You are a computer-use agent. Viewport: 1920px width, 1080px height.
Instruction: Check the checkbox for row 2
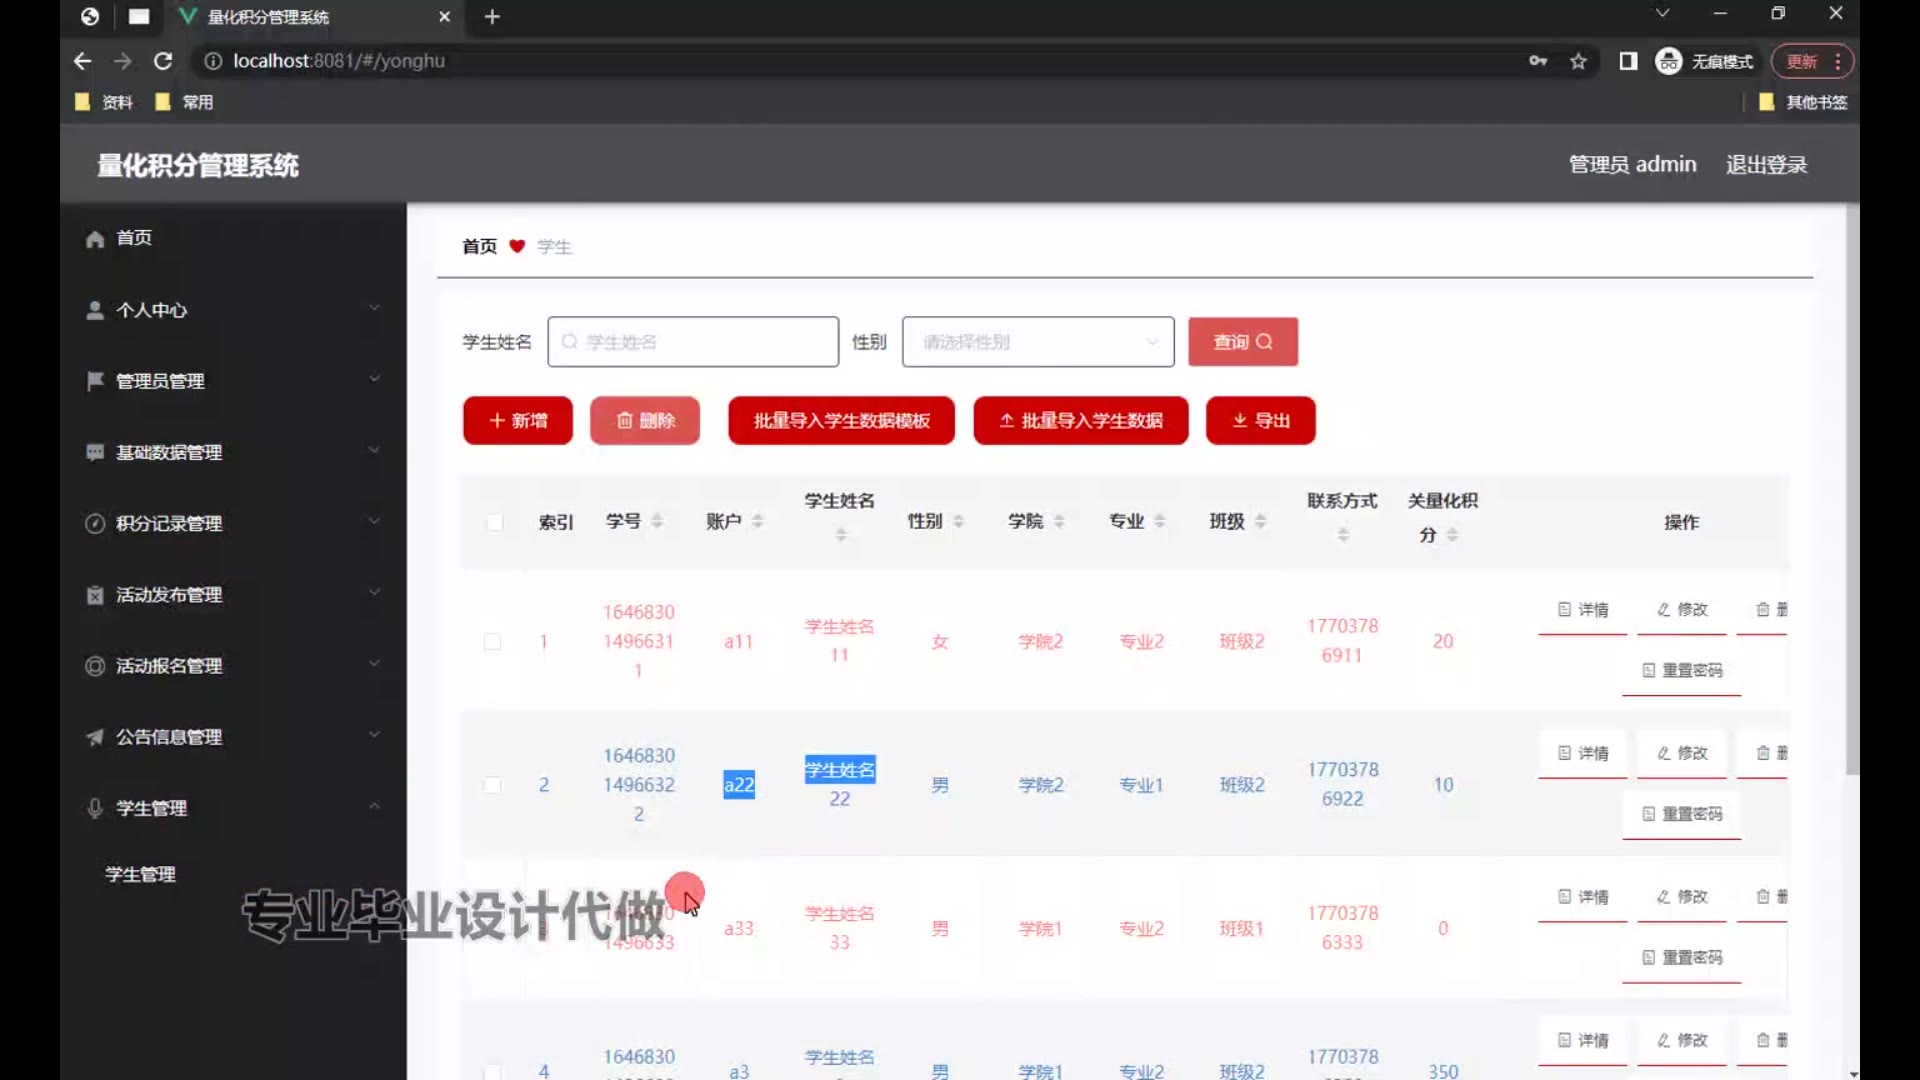[x=492, y=785]
